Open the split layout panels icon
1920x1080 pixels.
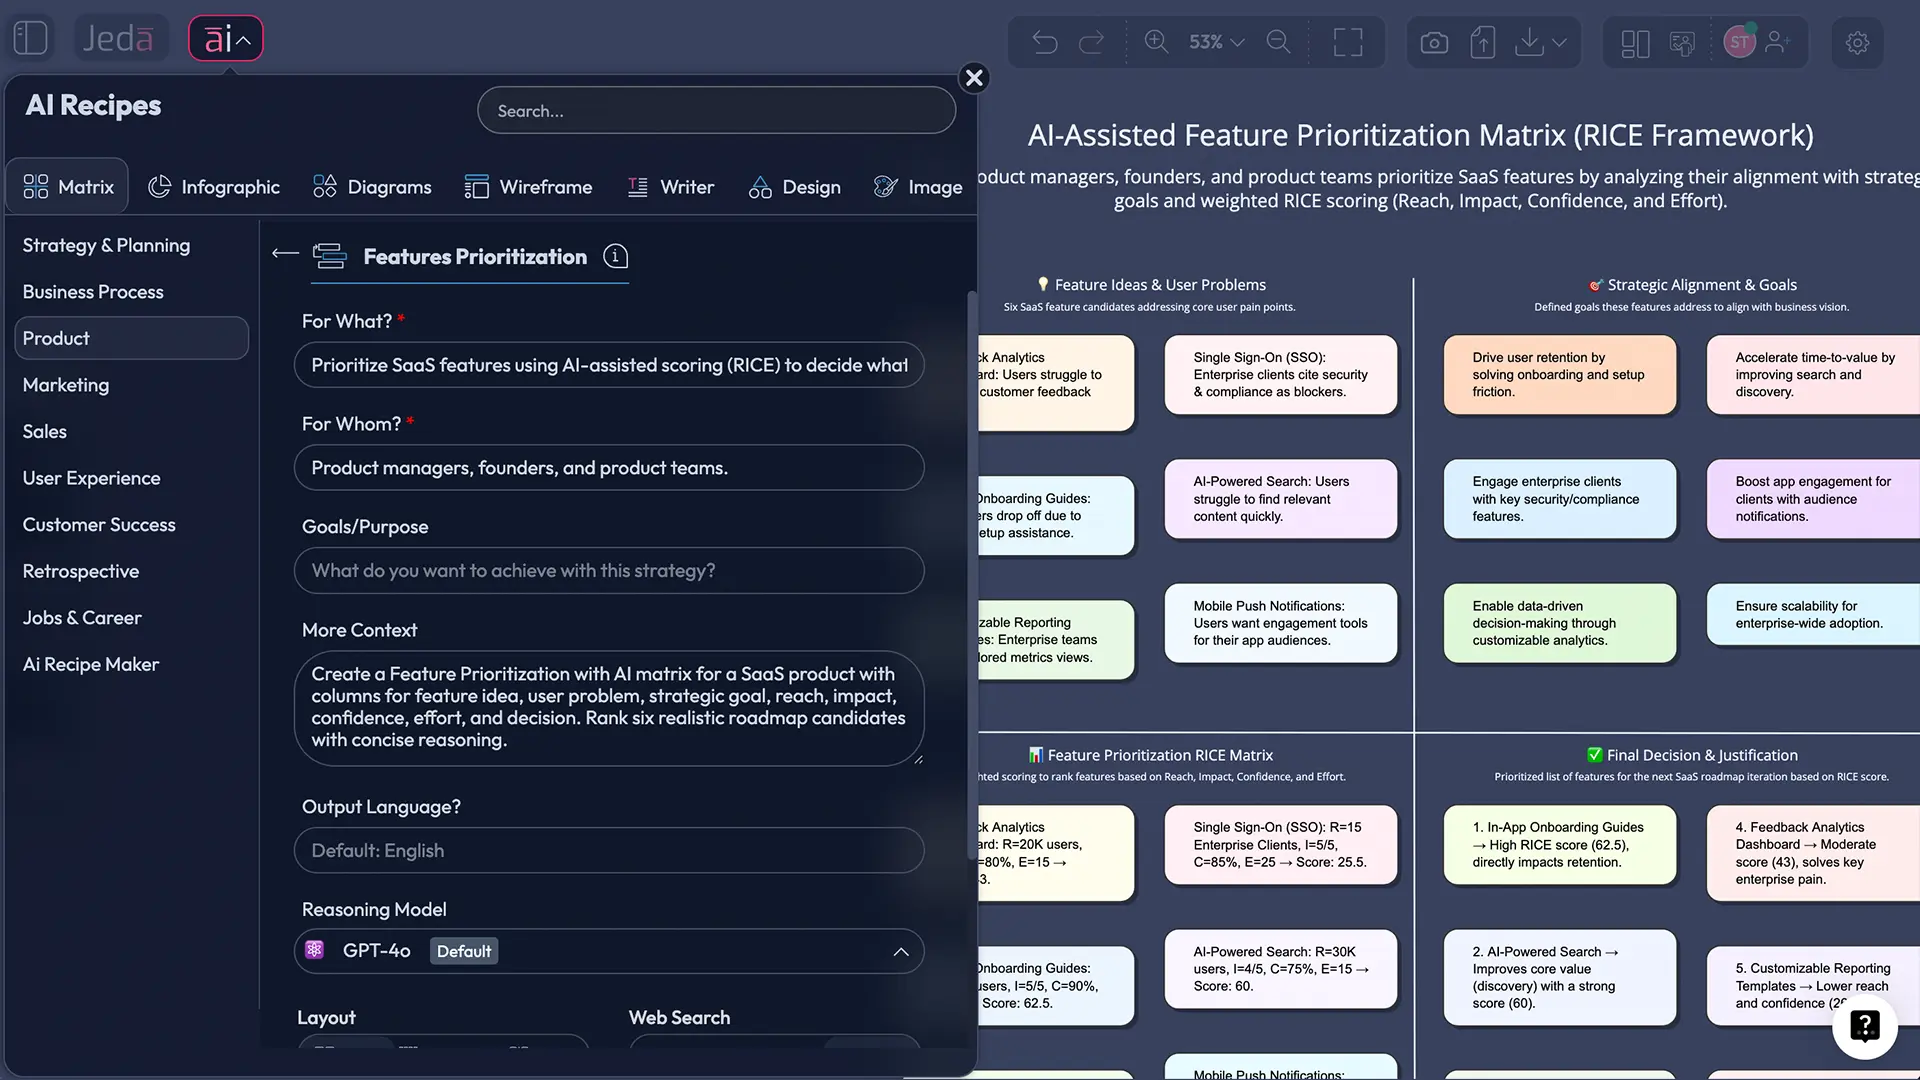pos(1634,43)
